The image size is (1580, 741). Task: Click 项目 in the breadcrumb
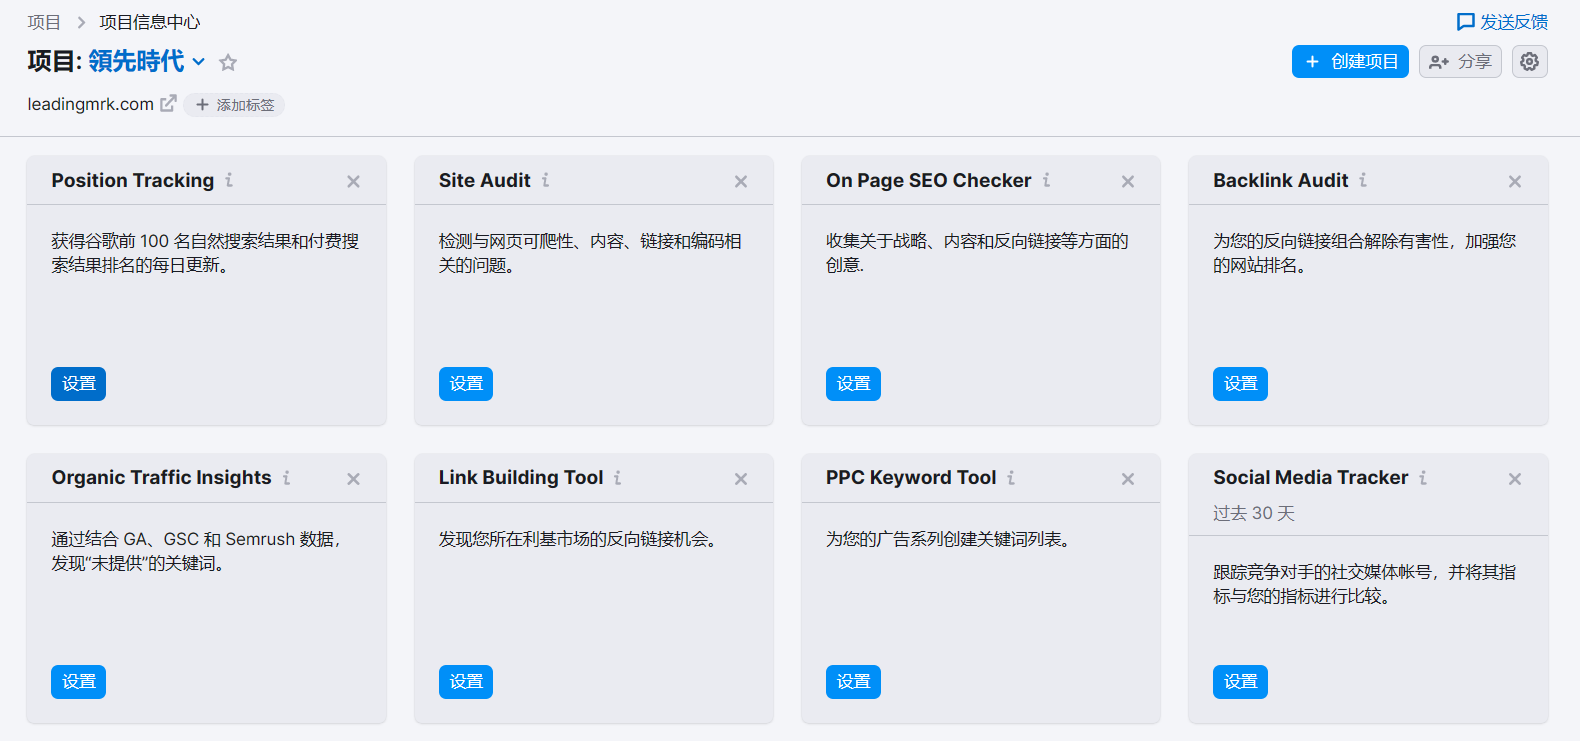[44, 22]
